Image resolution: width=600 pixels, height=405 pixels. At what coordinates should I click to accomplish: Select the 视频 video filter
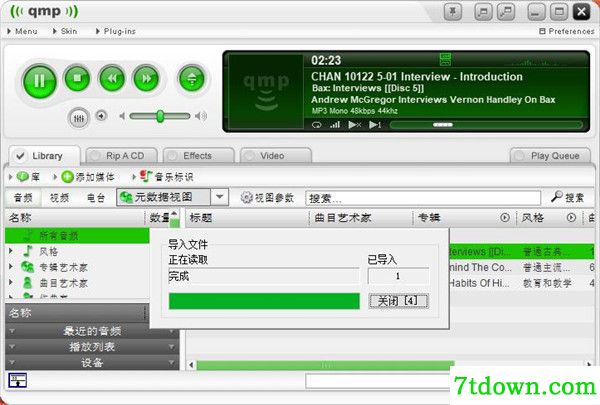click(59, 198)
